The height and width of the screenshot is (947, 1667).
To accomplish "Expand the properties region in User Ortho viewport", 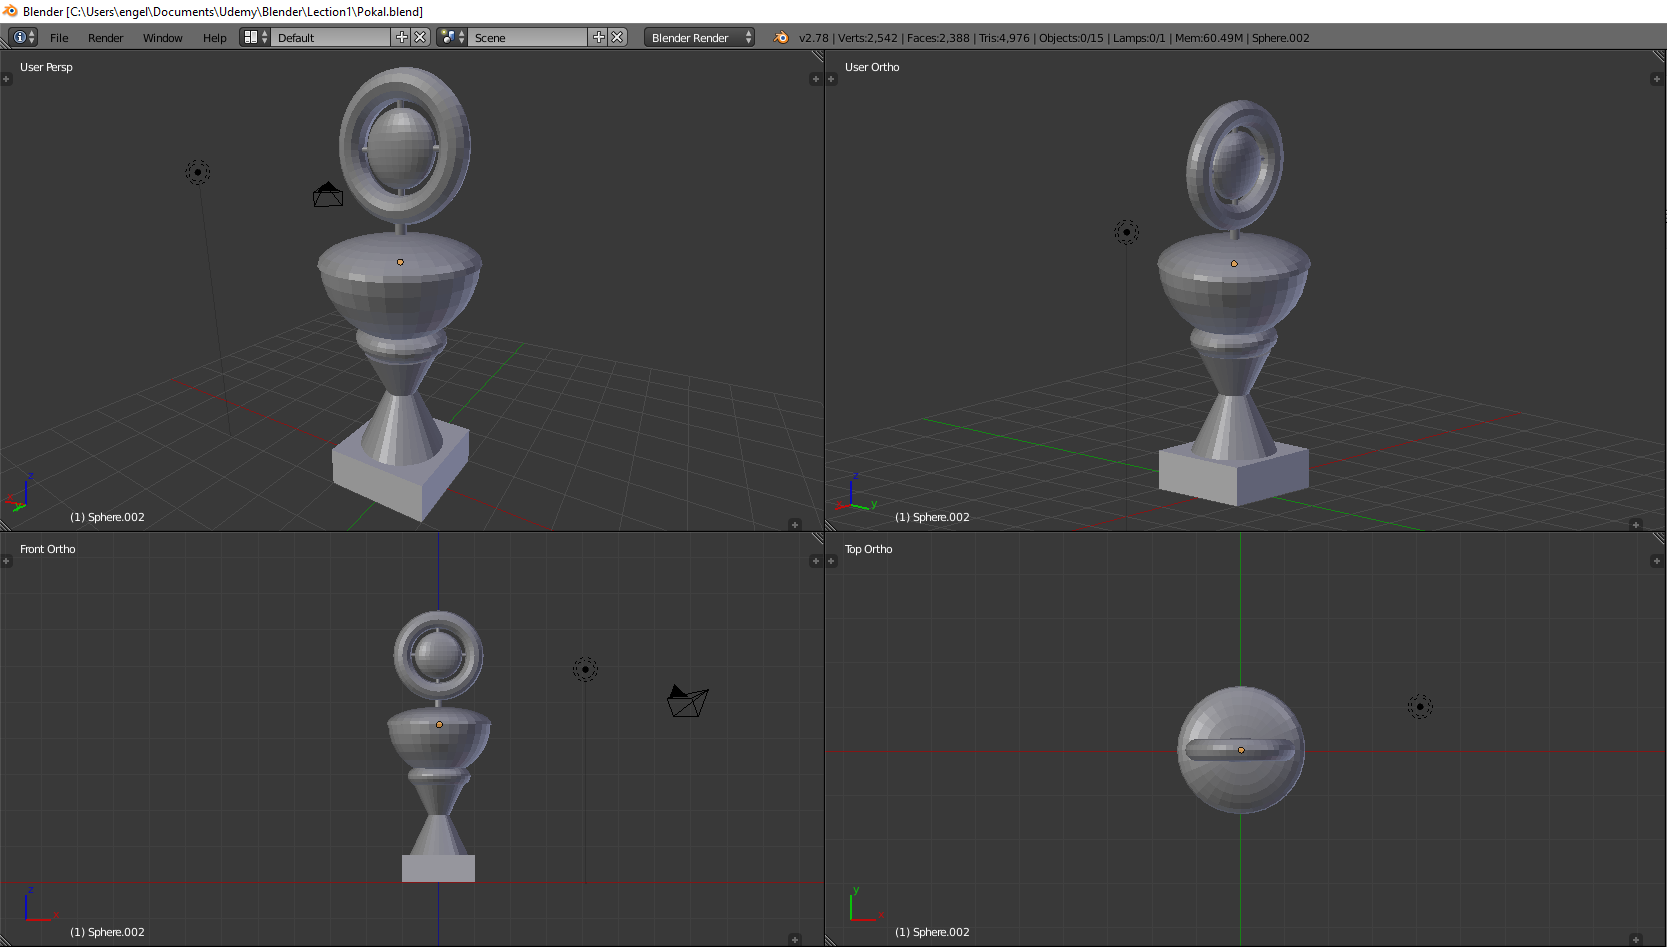I will point(1656,79).
